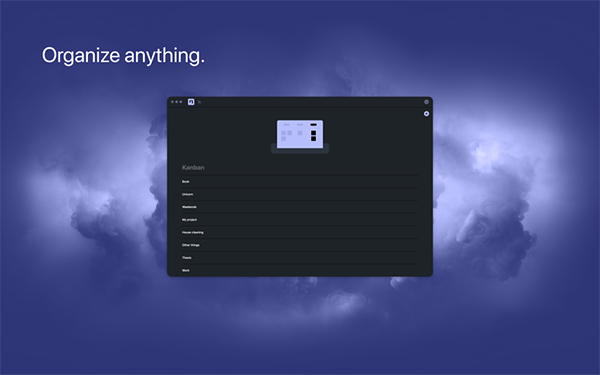
Task: Click the Kanban board illustration thumbnail
Action: click(x=300, y=137)
